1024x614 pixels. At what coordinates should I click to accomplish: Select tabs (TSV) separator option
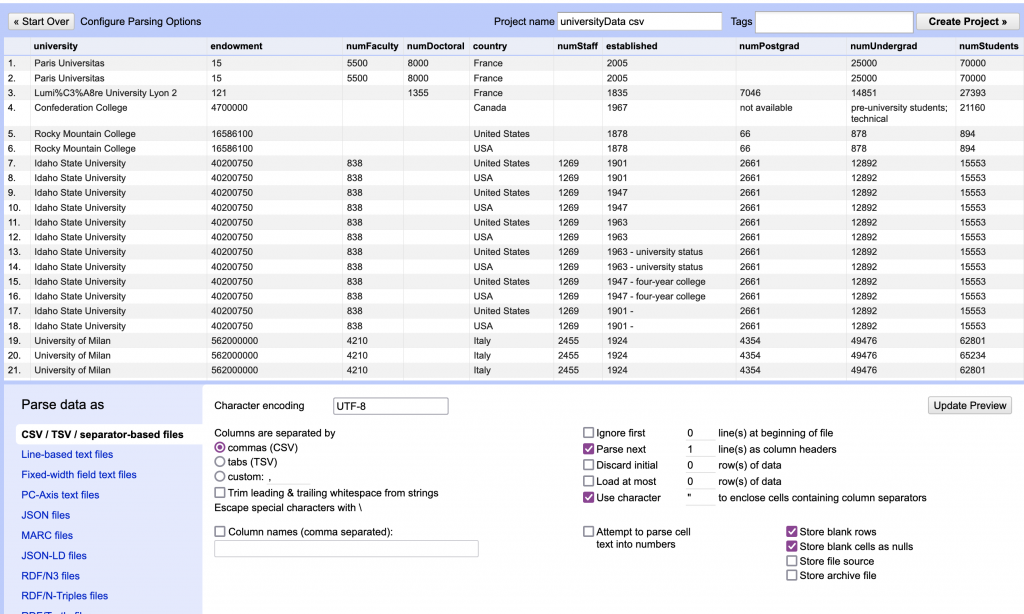pyautogui.click(x=220, y=462)
